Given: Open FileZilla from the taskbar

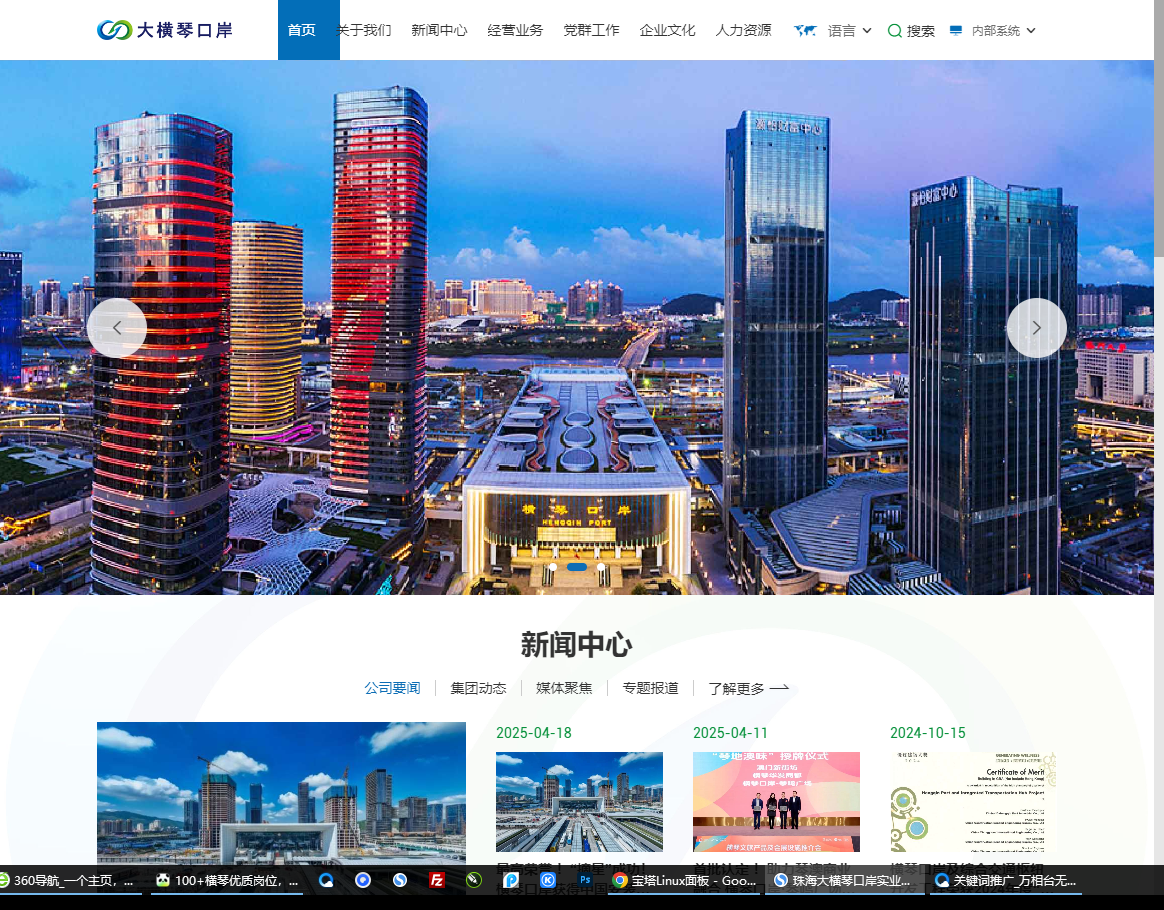Looking at the screenshot, I should (x=437, y=880).
